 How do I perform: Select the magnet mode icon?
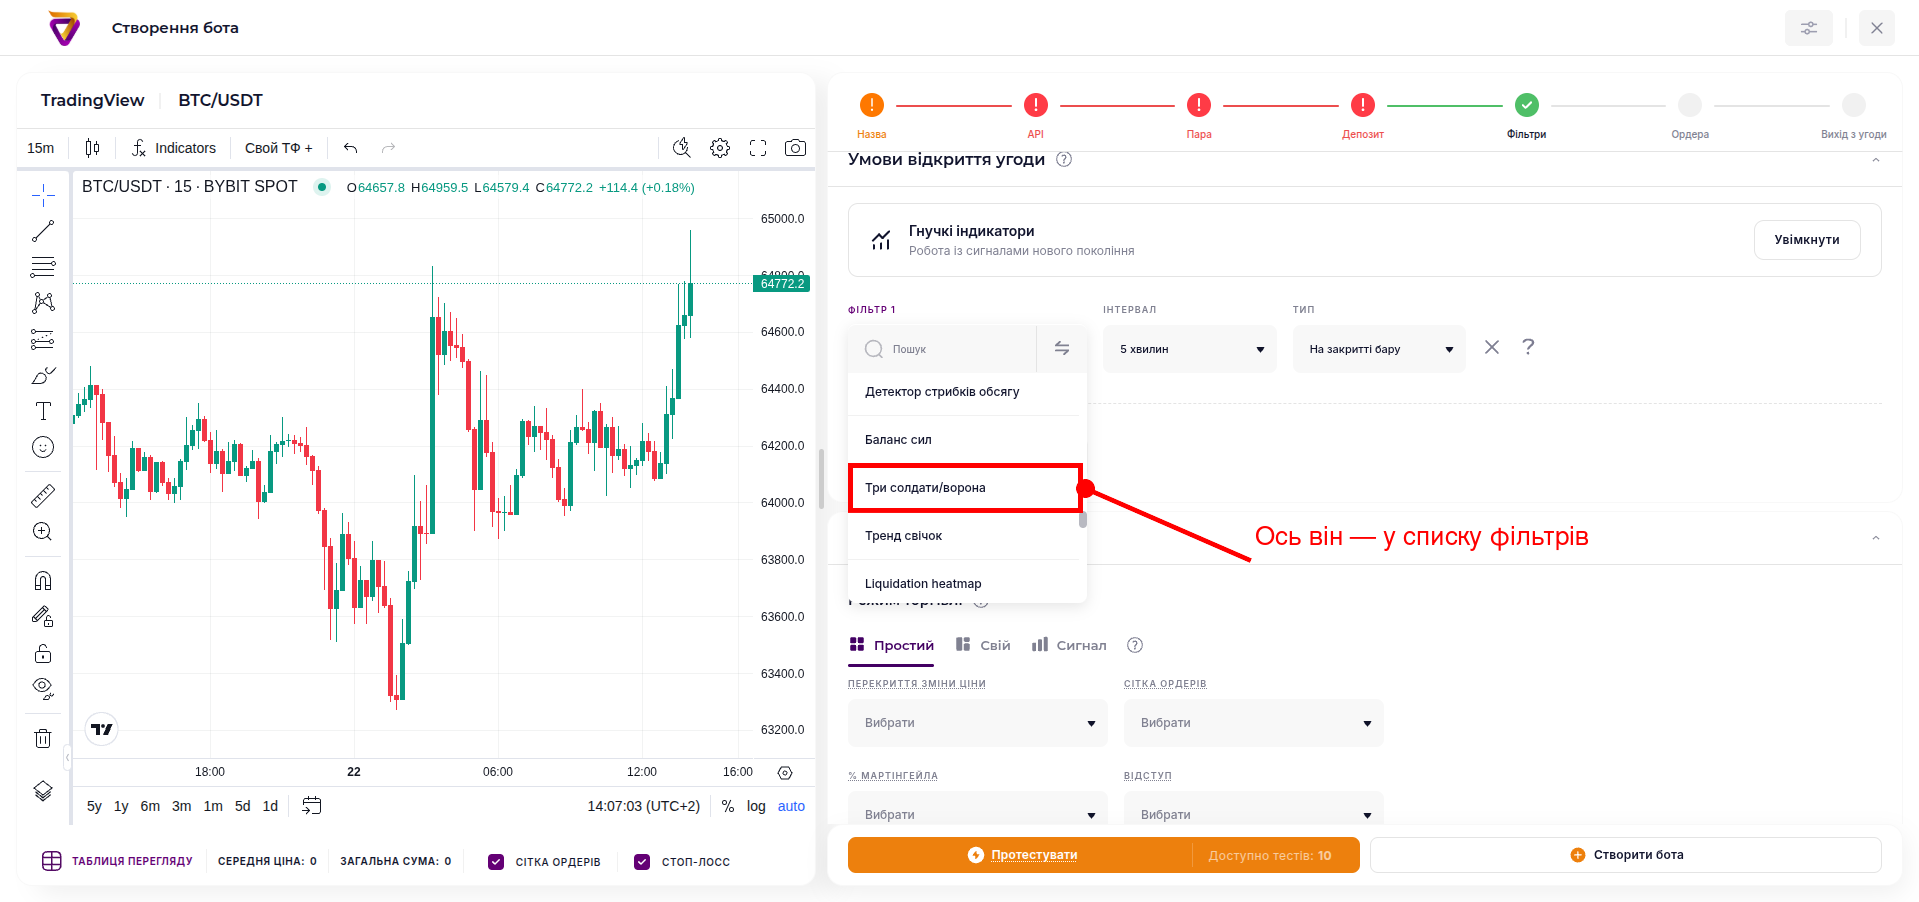tap(43, 580)
